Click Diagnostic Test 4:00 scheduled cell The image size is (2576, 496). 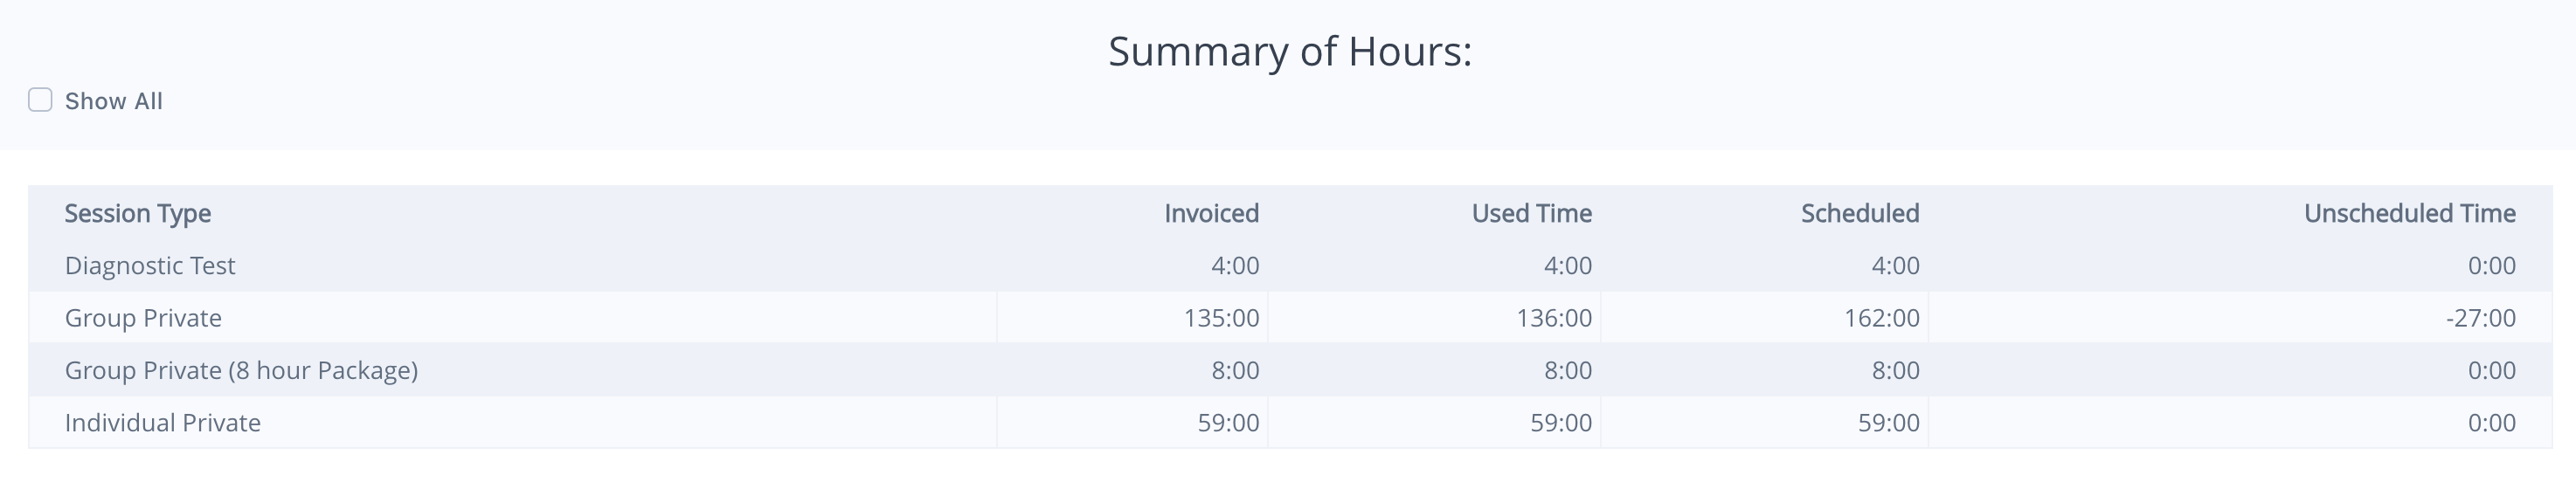pyautogui.click(x=1895, y=266)
